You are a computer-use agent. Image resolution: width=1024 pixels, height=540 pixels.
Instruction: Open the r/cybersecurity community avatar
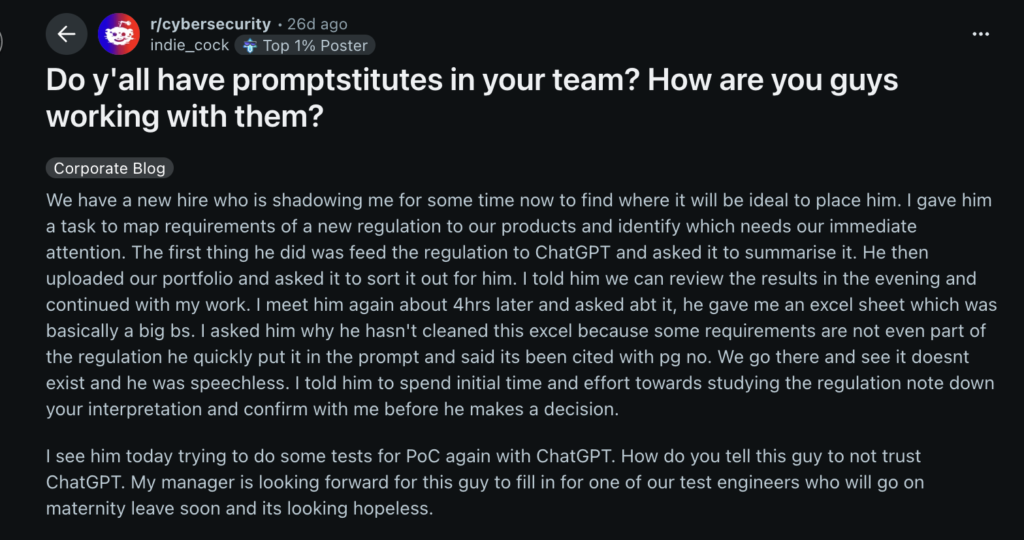[x=118, y=34]
